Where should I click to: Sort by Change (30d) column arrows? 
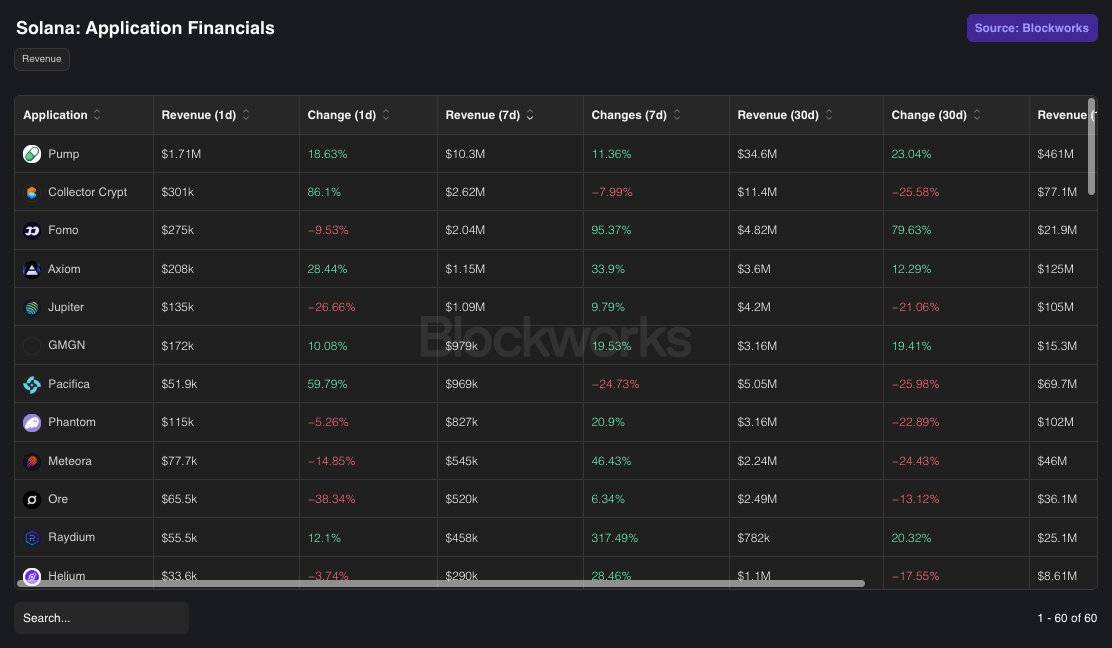coord(977,115)
